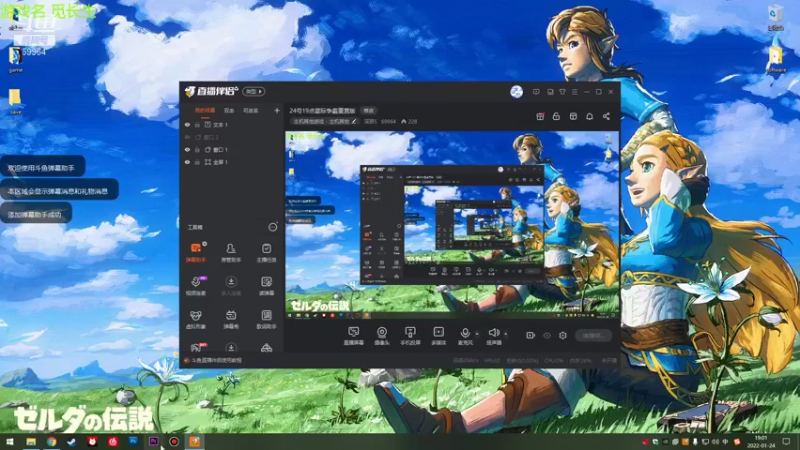The width and height of the screenshot is (800, 450).
Task: Open the 主播任务 streamer tasks tool
Action: click(x=266, y=253)
